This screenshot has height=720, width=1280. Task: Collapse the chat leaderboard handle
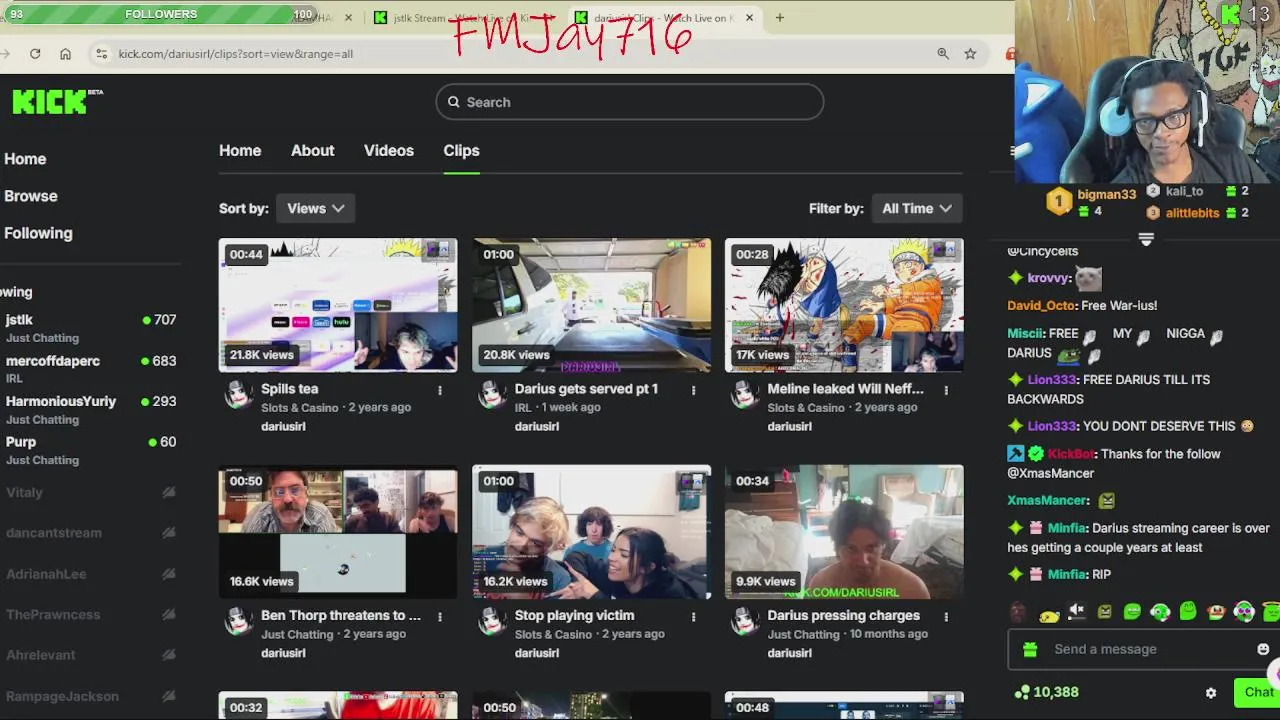click(x=1146, y=239)
